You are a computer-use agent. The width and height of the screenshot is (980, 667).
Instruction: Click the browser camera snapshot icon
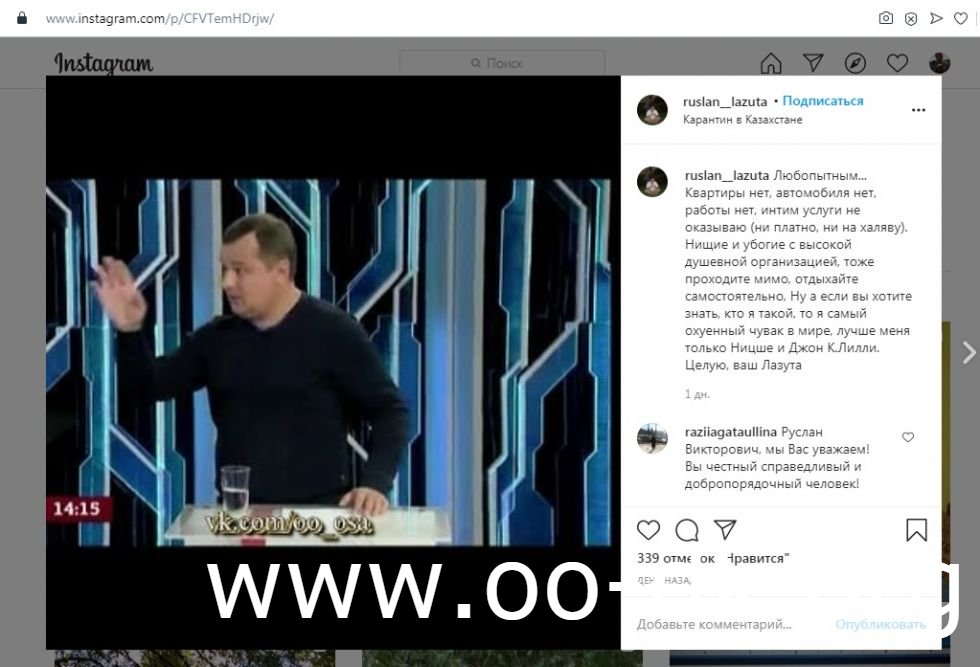point(886,18)
